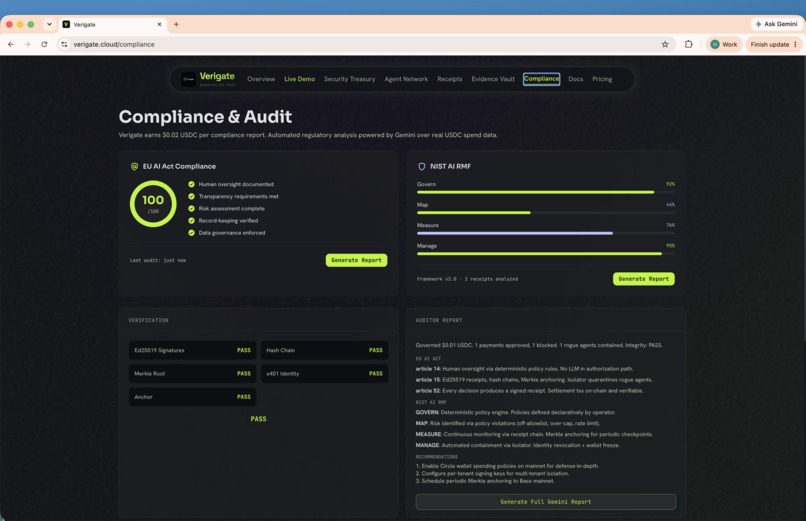Click the 'article 15' line
Image resolution: width=806 pixels, height=521 pixels.
(534, 380)
